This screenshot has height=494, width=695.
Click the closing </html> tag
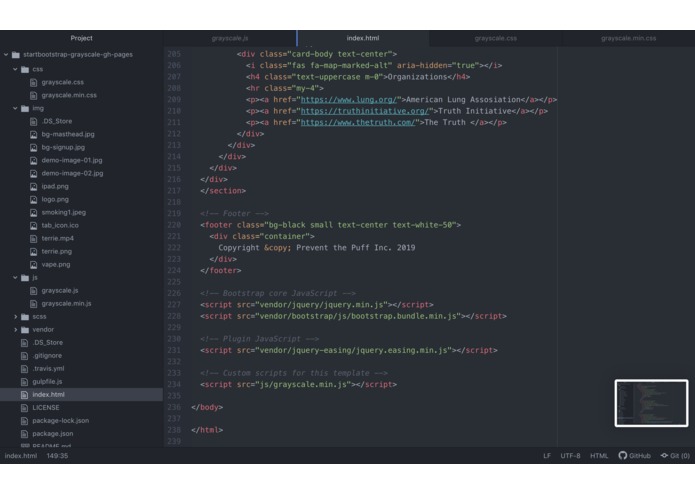coord(207,430)
